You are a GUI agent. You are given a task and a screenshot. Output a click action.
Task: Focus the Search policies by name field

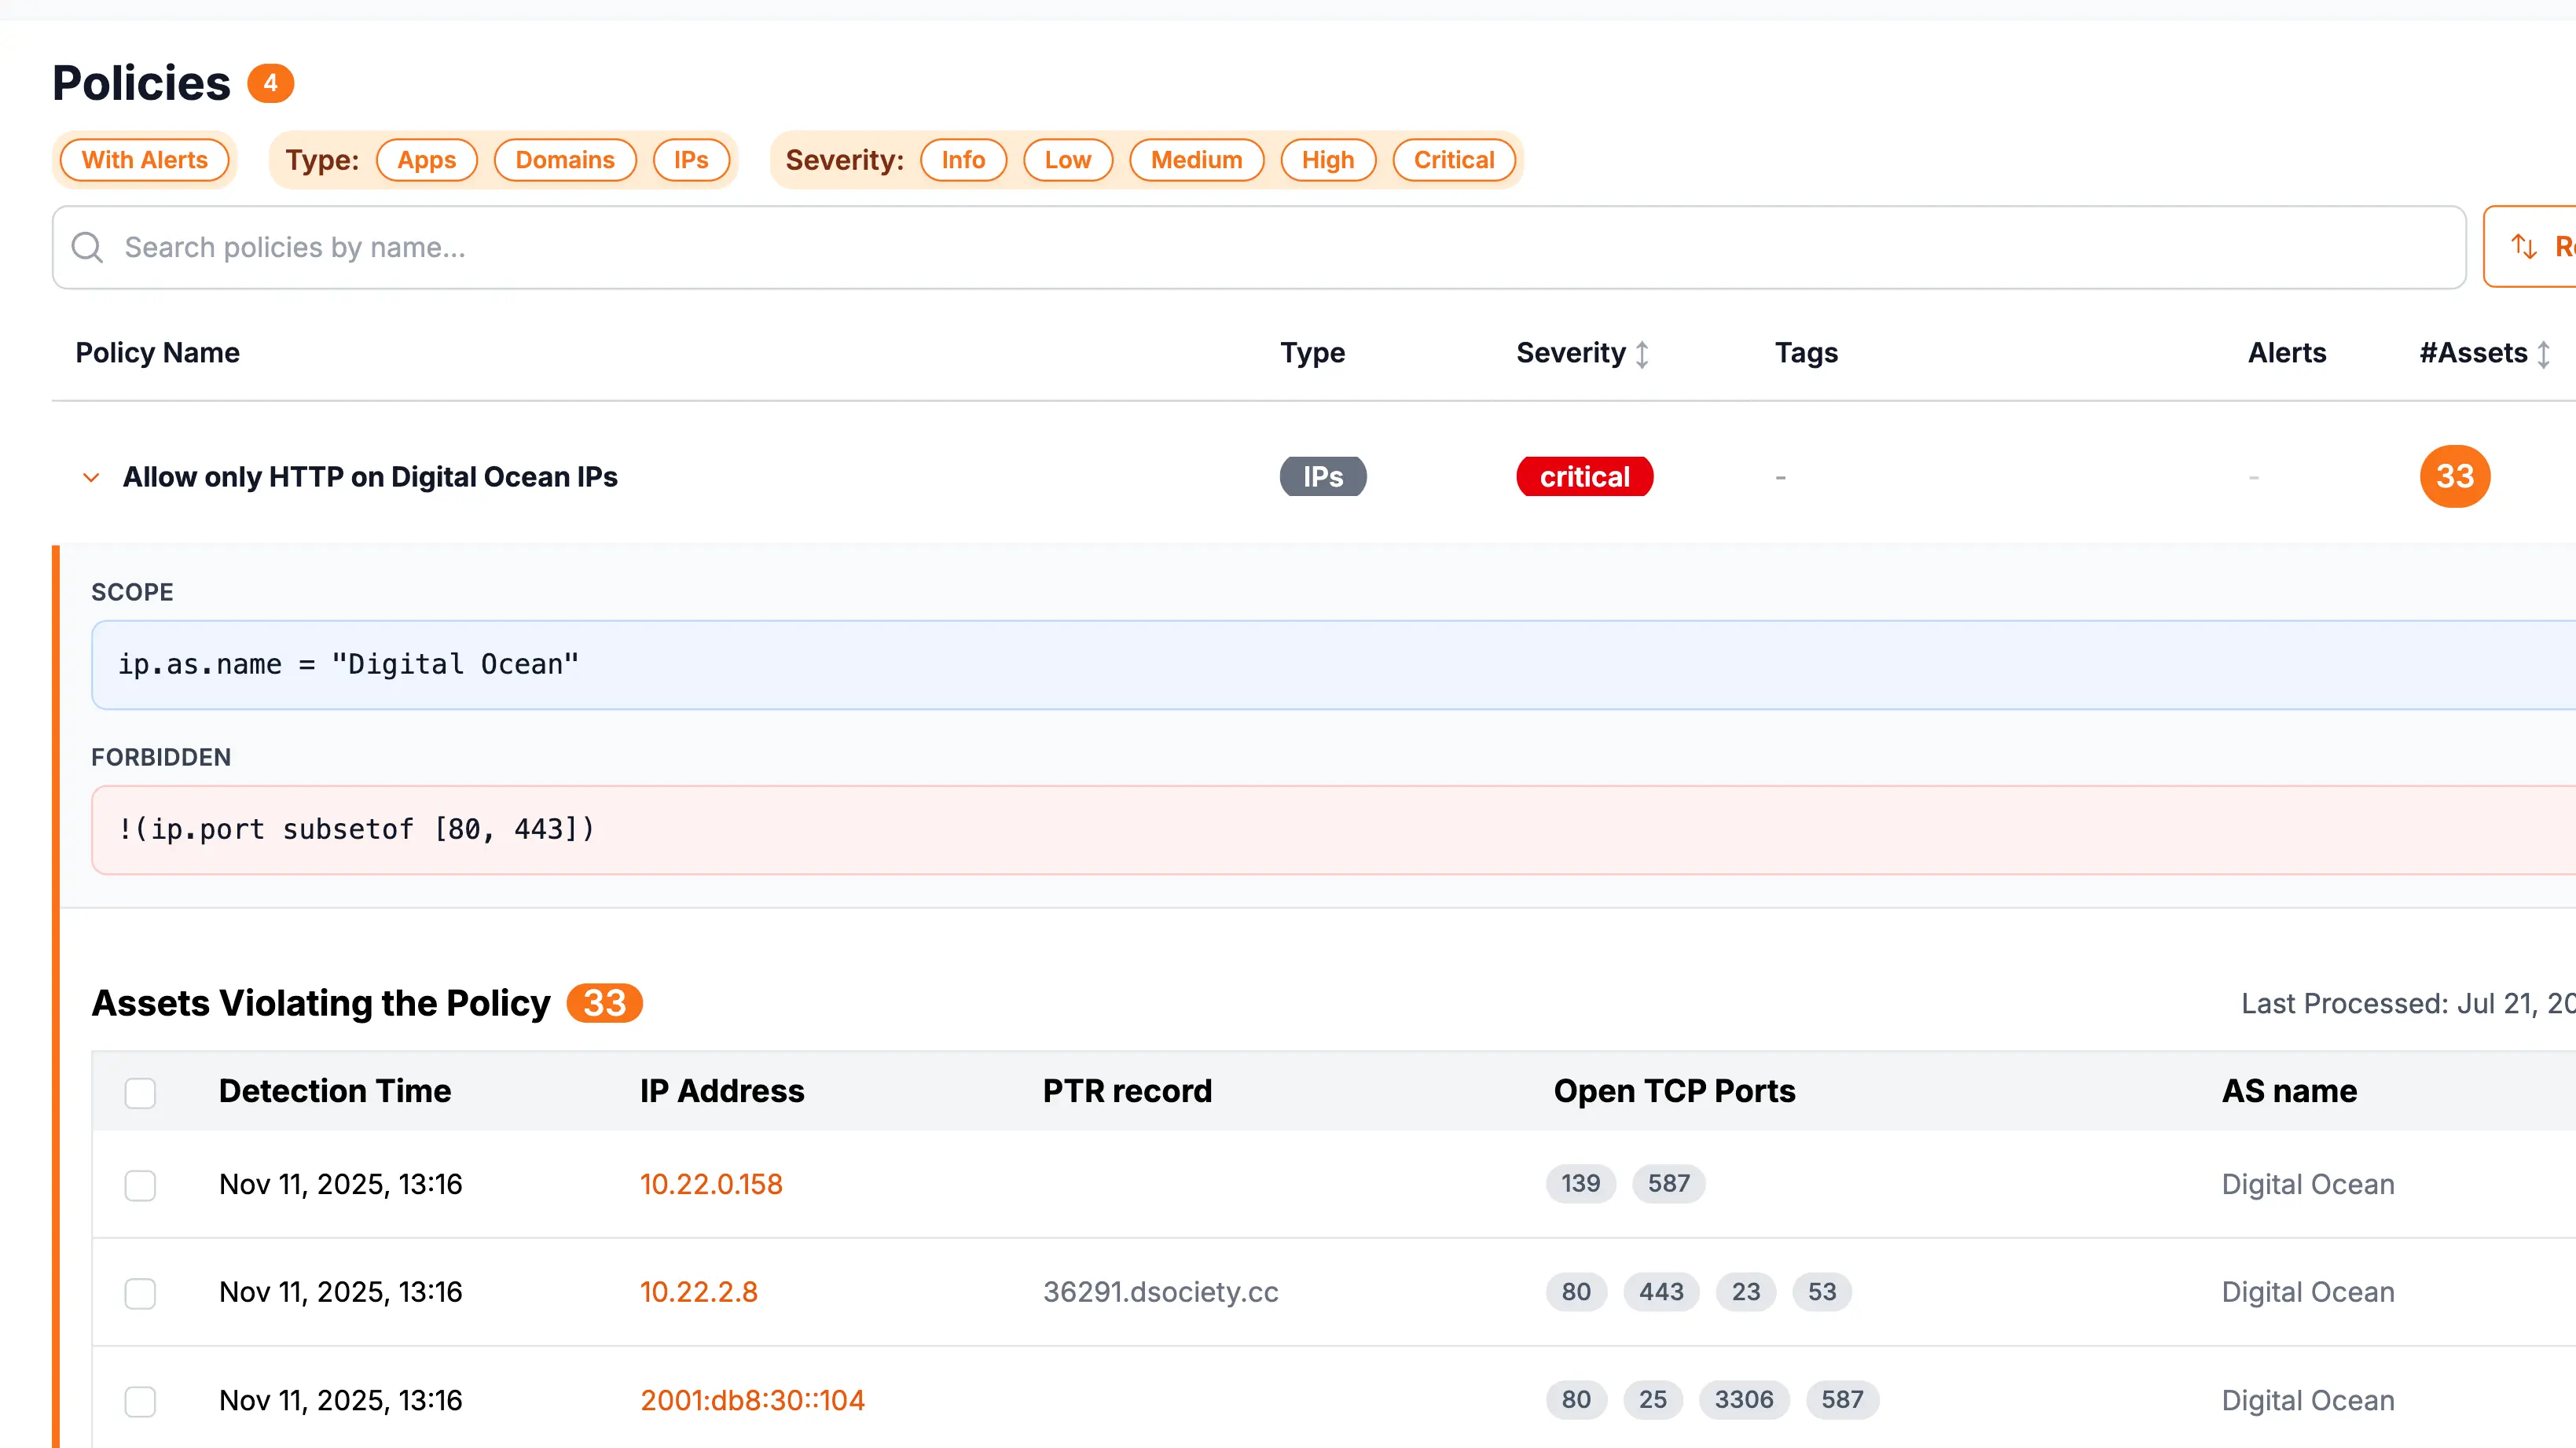point(1259,247)
